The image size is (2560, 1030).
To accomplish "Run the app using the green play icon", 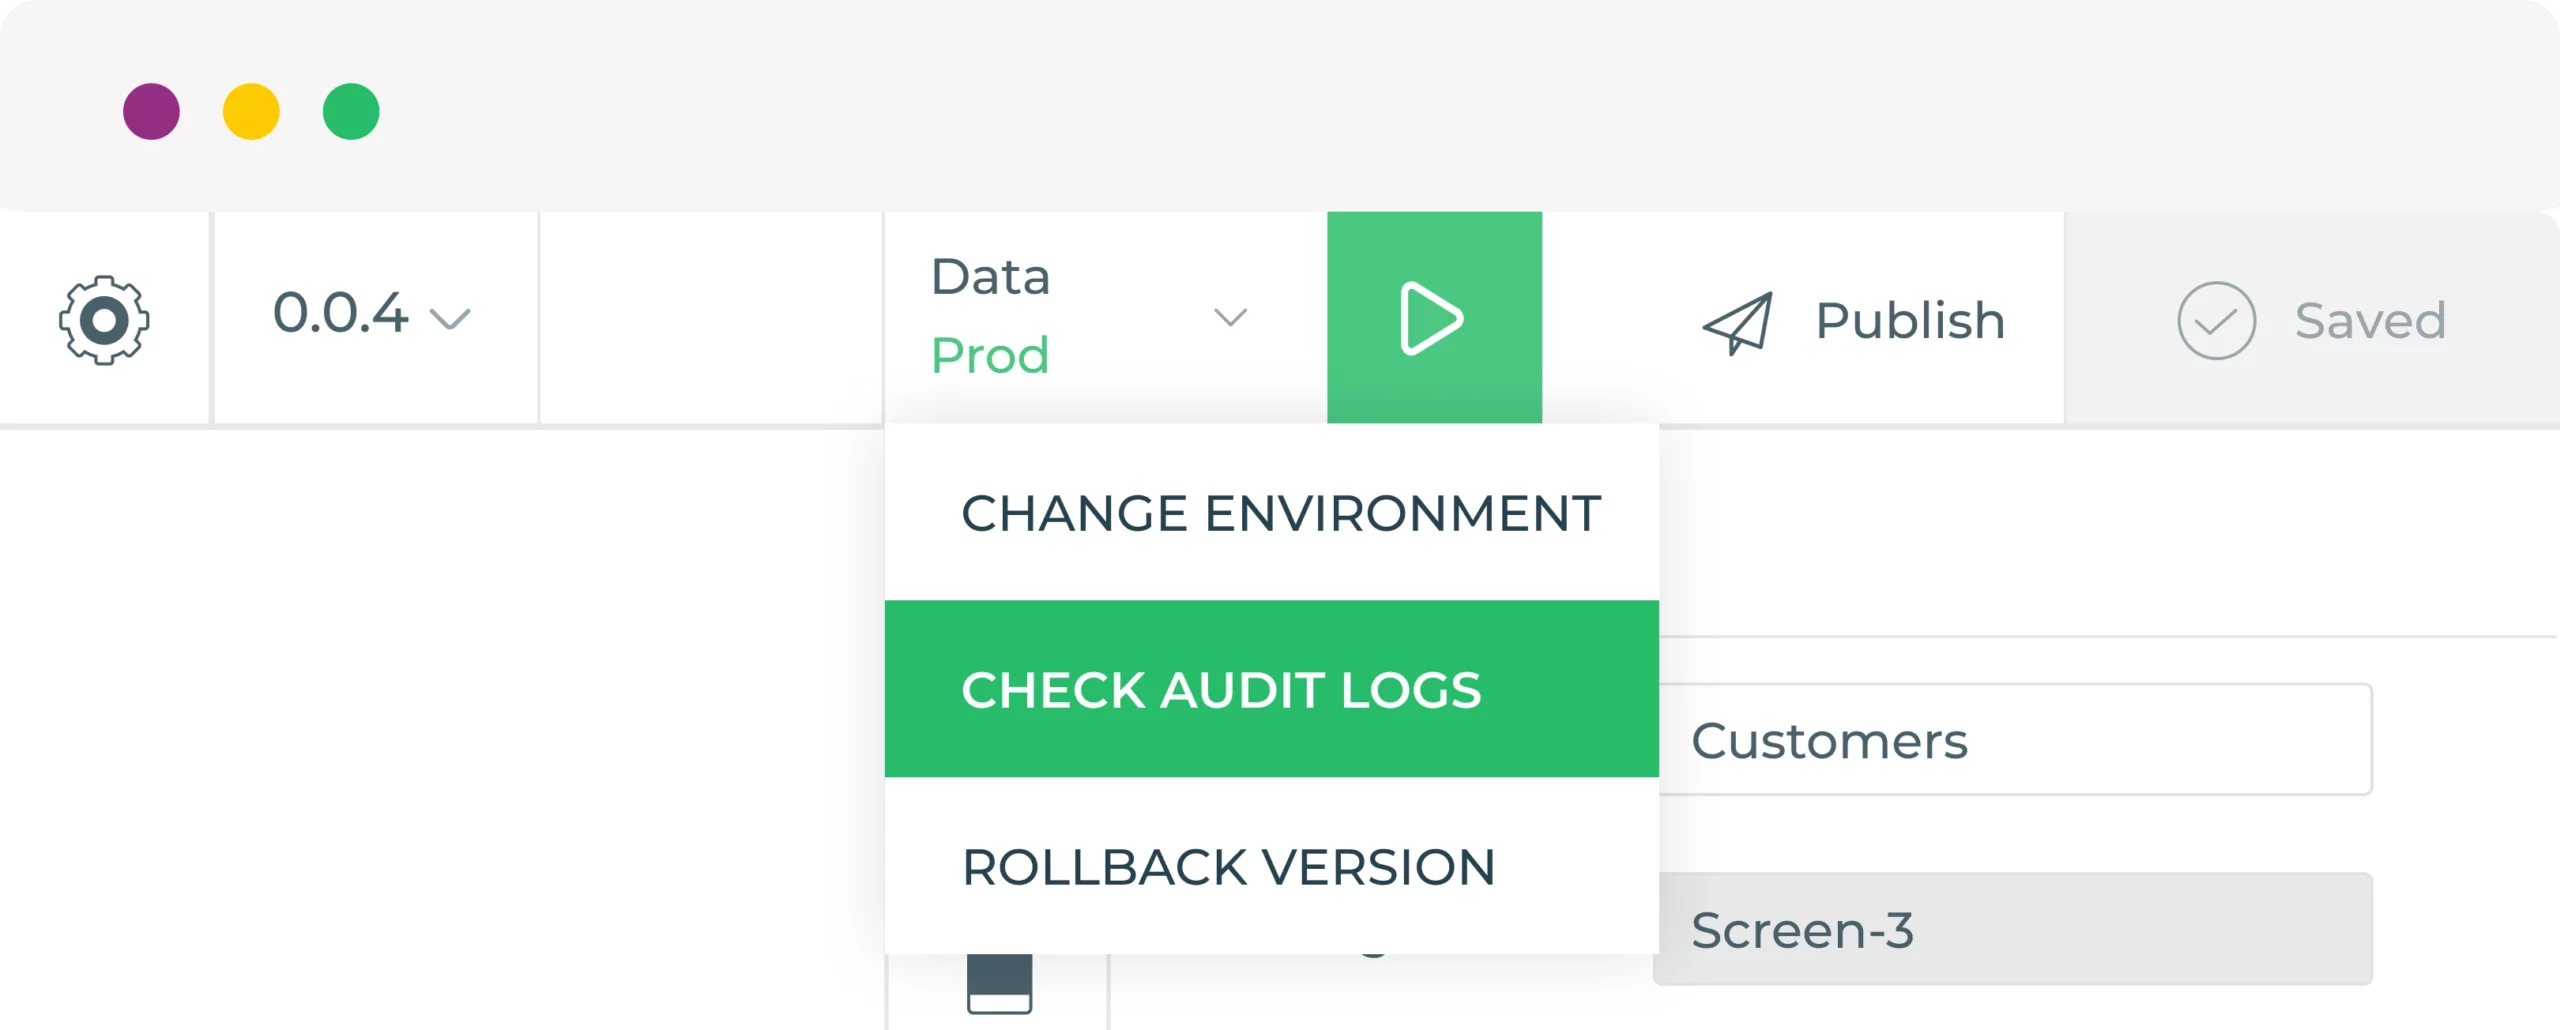I will (1433, 319).
